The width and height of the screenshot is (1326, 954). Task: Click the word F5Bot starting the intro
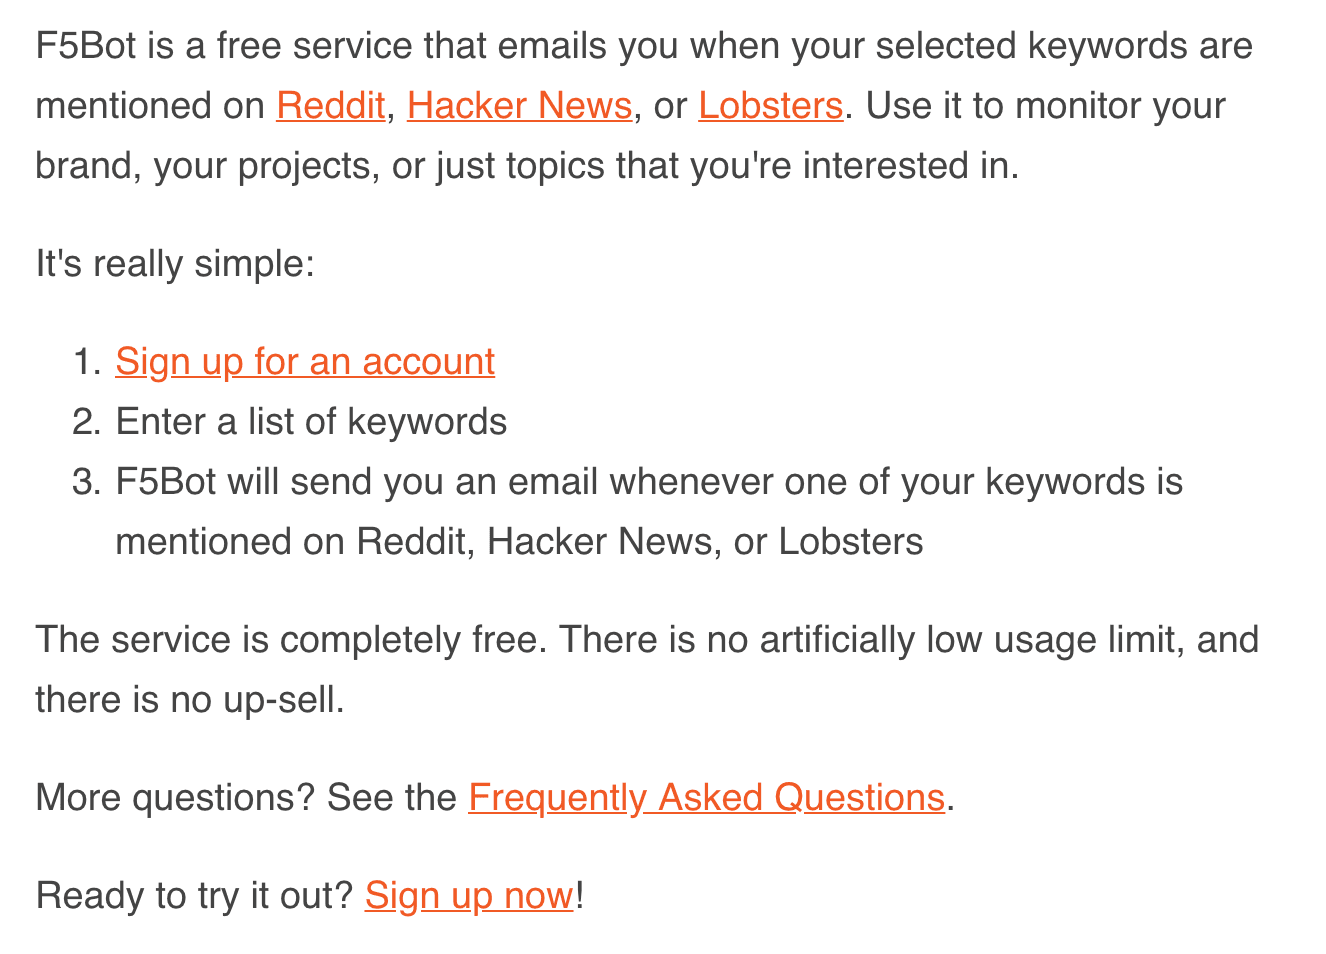85,46
